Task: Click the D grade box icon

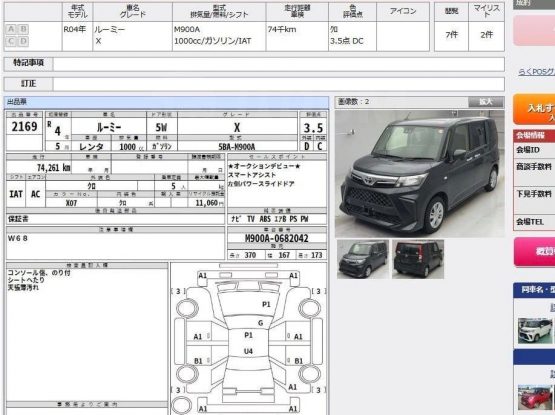Action: pyautogui.click(x=23, y=41)
